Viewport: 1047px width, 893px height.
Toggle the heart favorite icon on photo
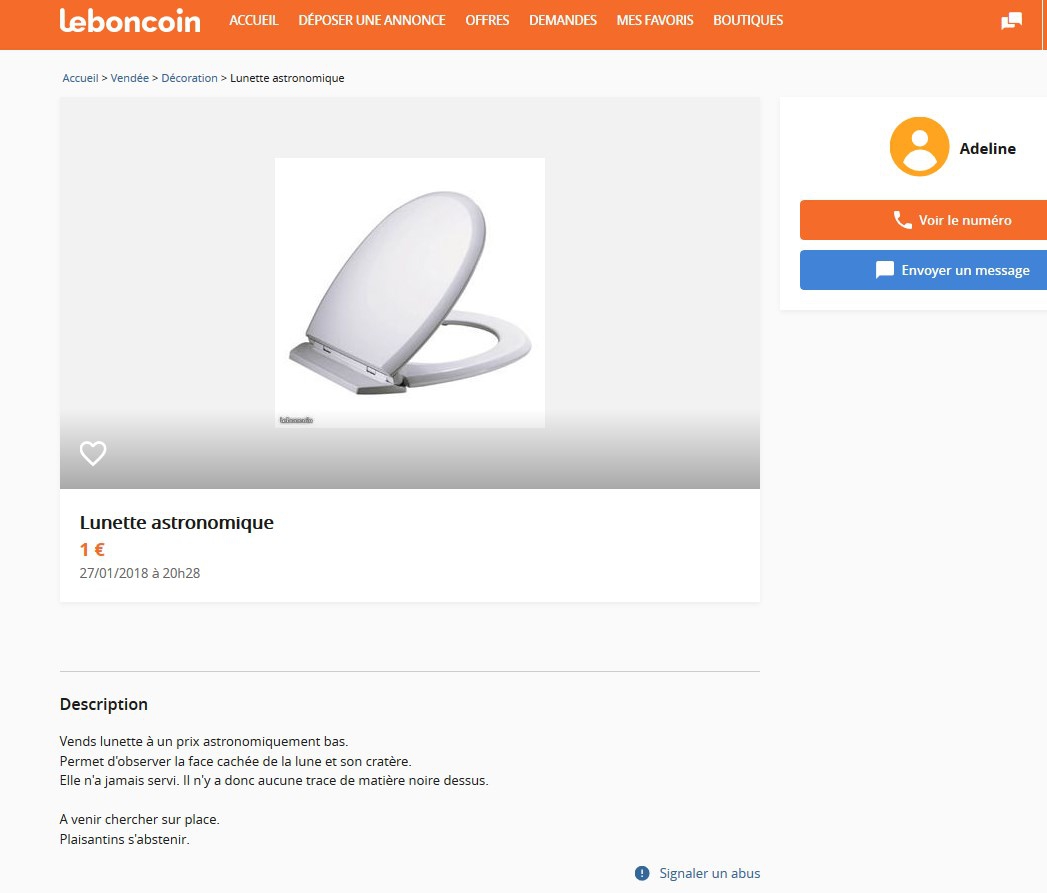click(93, 453)
